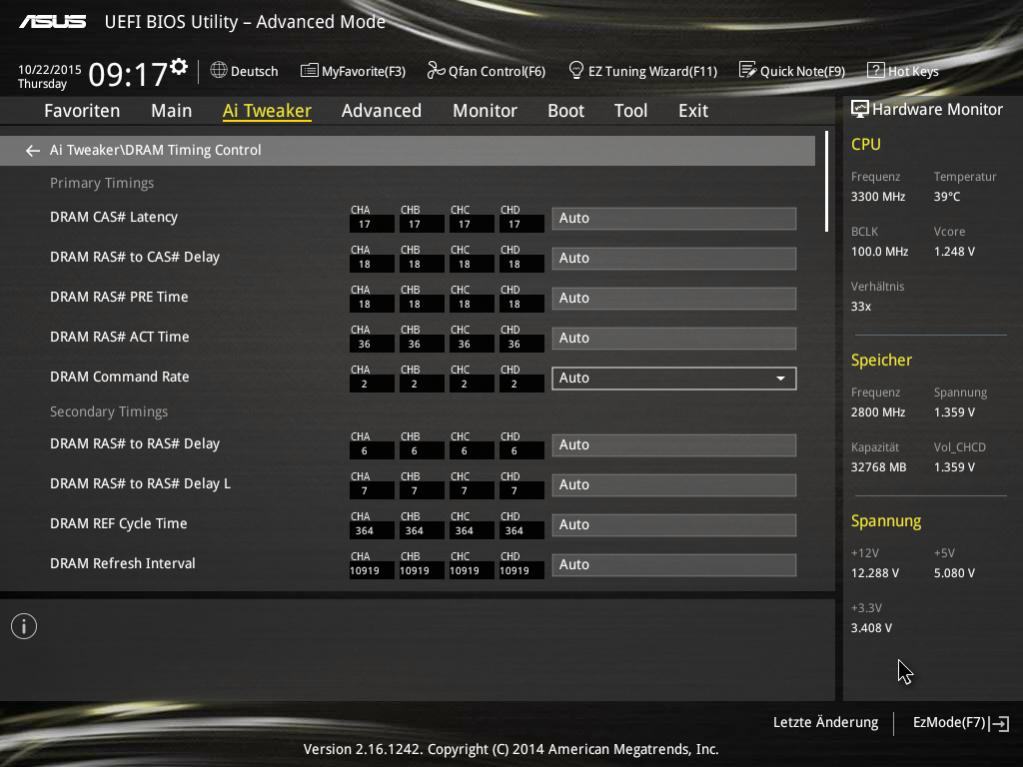Open Quick Note(F9) notepad icon
Viewport: 1023px width, 767px height.
click(x=747, y=70)
